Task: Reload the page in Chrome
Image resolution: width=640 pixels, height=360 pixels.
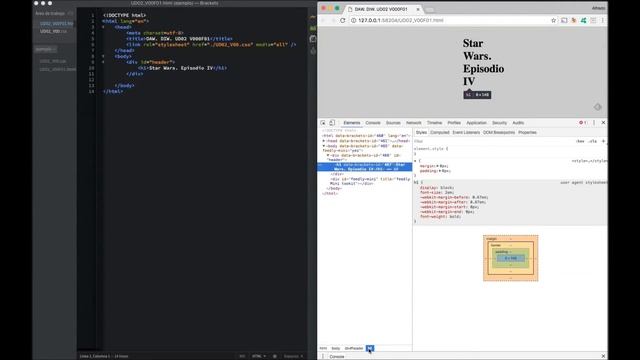Action: click(342, 20)
